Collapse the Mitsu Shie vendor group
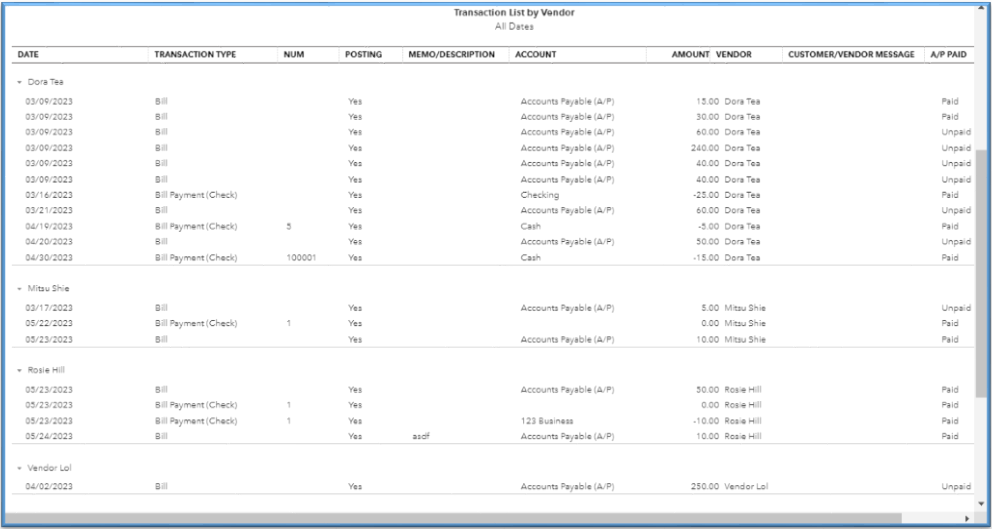992x529 pixels. 19,289
